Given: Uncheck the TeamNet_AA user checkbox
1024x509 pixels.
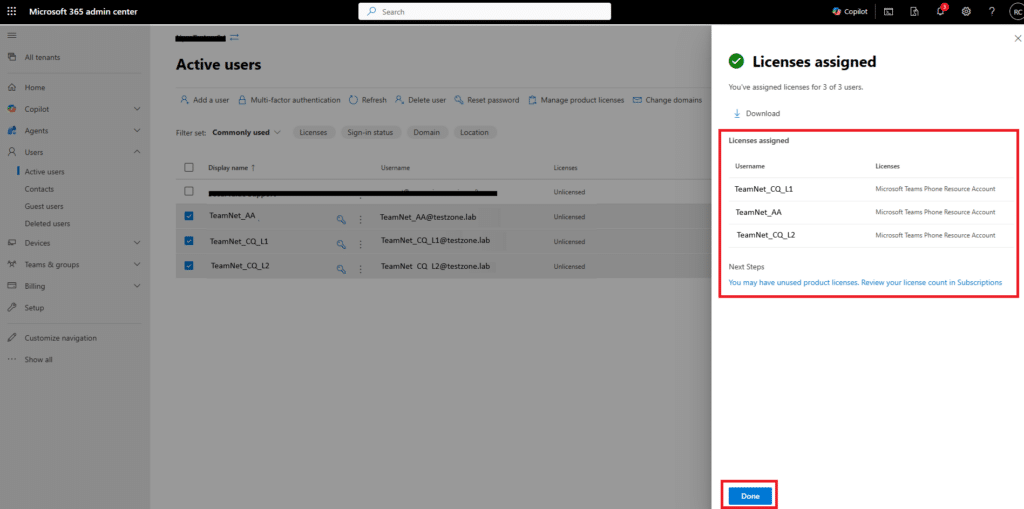Looking at the screenshot, I should pyautogui.click(x=189, y=215).
